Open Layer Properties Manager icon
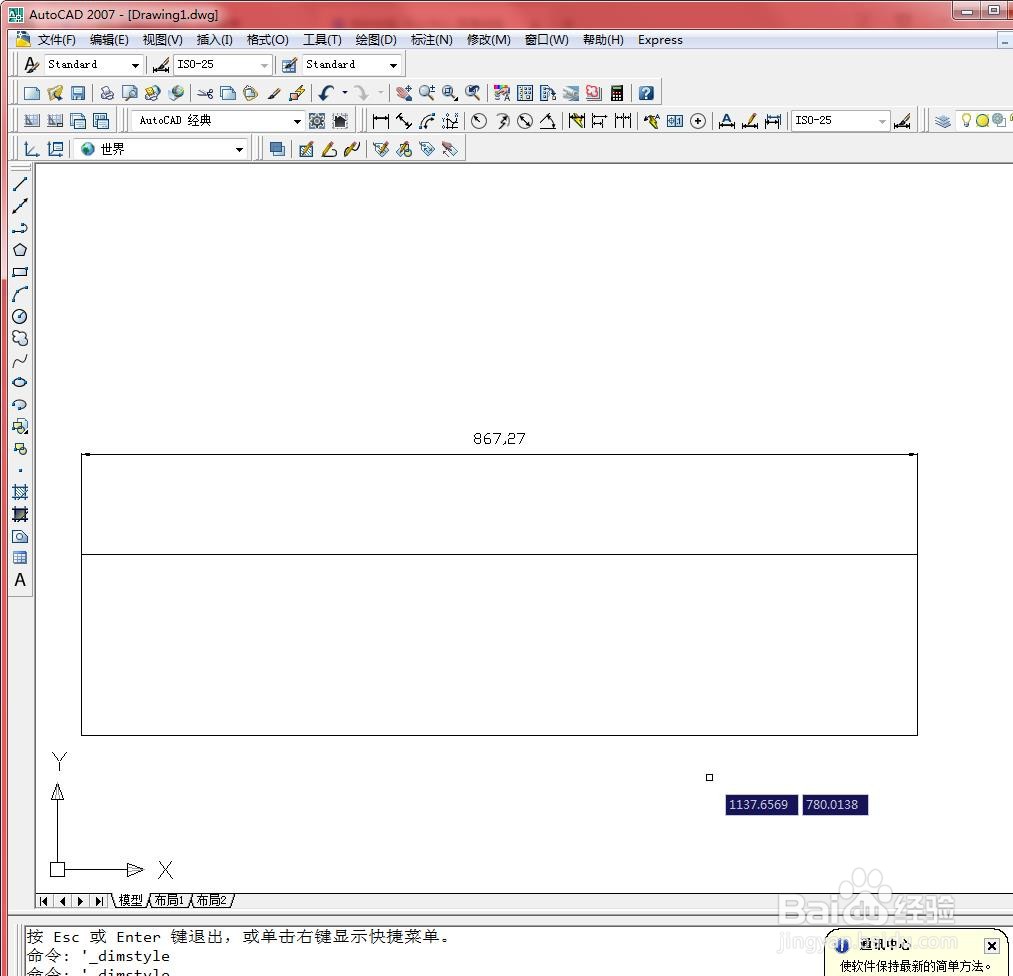The width and height of the screenshot is (1013, 976). point(943,121)
